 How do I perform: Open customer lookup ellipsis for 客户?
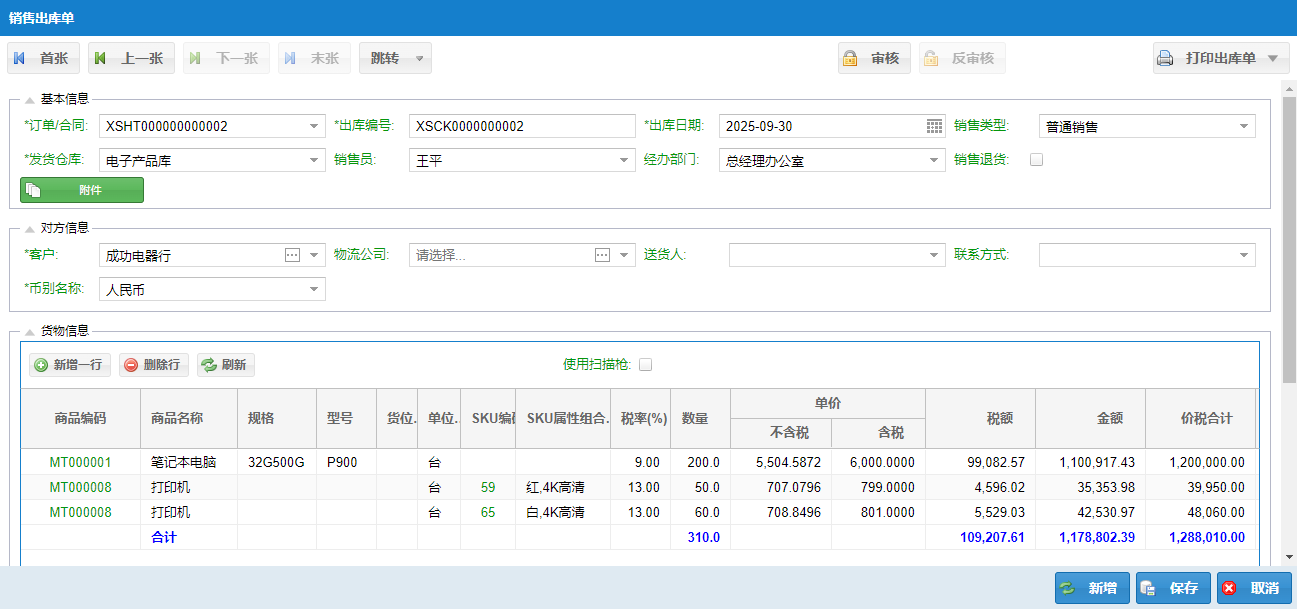[292, 256]
